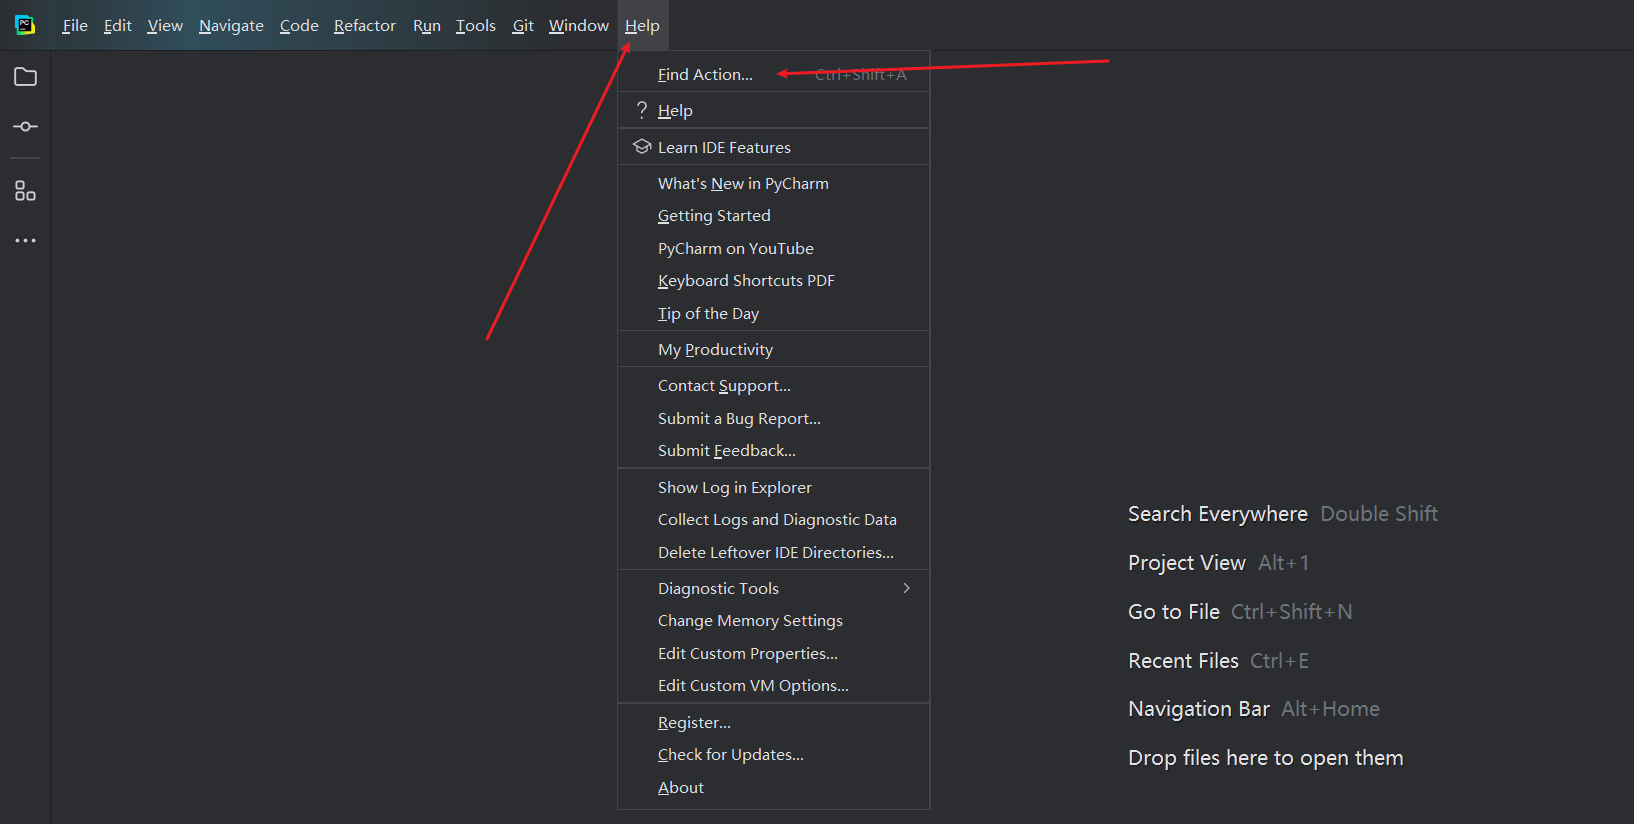Open Keyboard Shortcuts PDF
This screenshot has width=1634, height=824.
pos(774,281)
